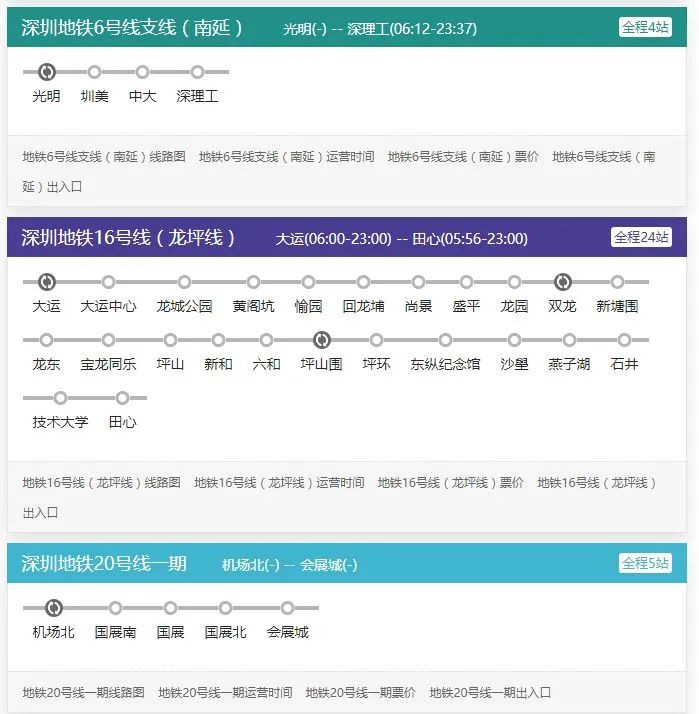Click the 黄阁坑 station circle
This screenshot has width=699, height=714.
point(253,282)
